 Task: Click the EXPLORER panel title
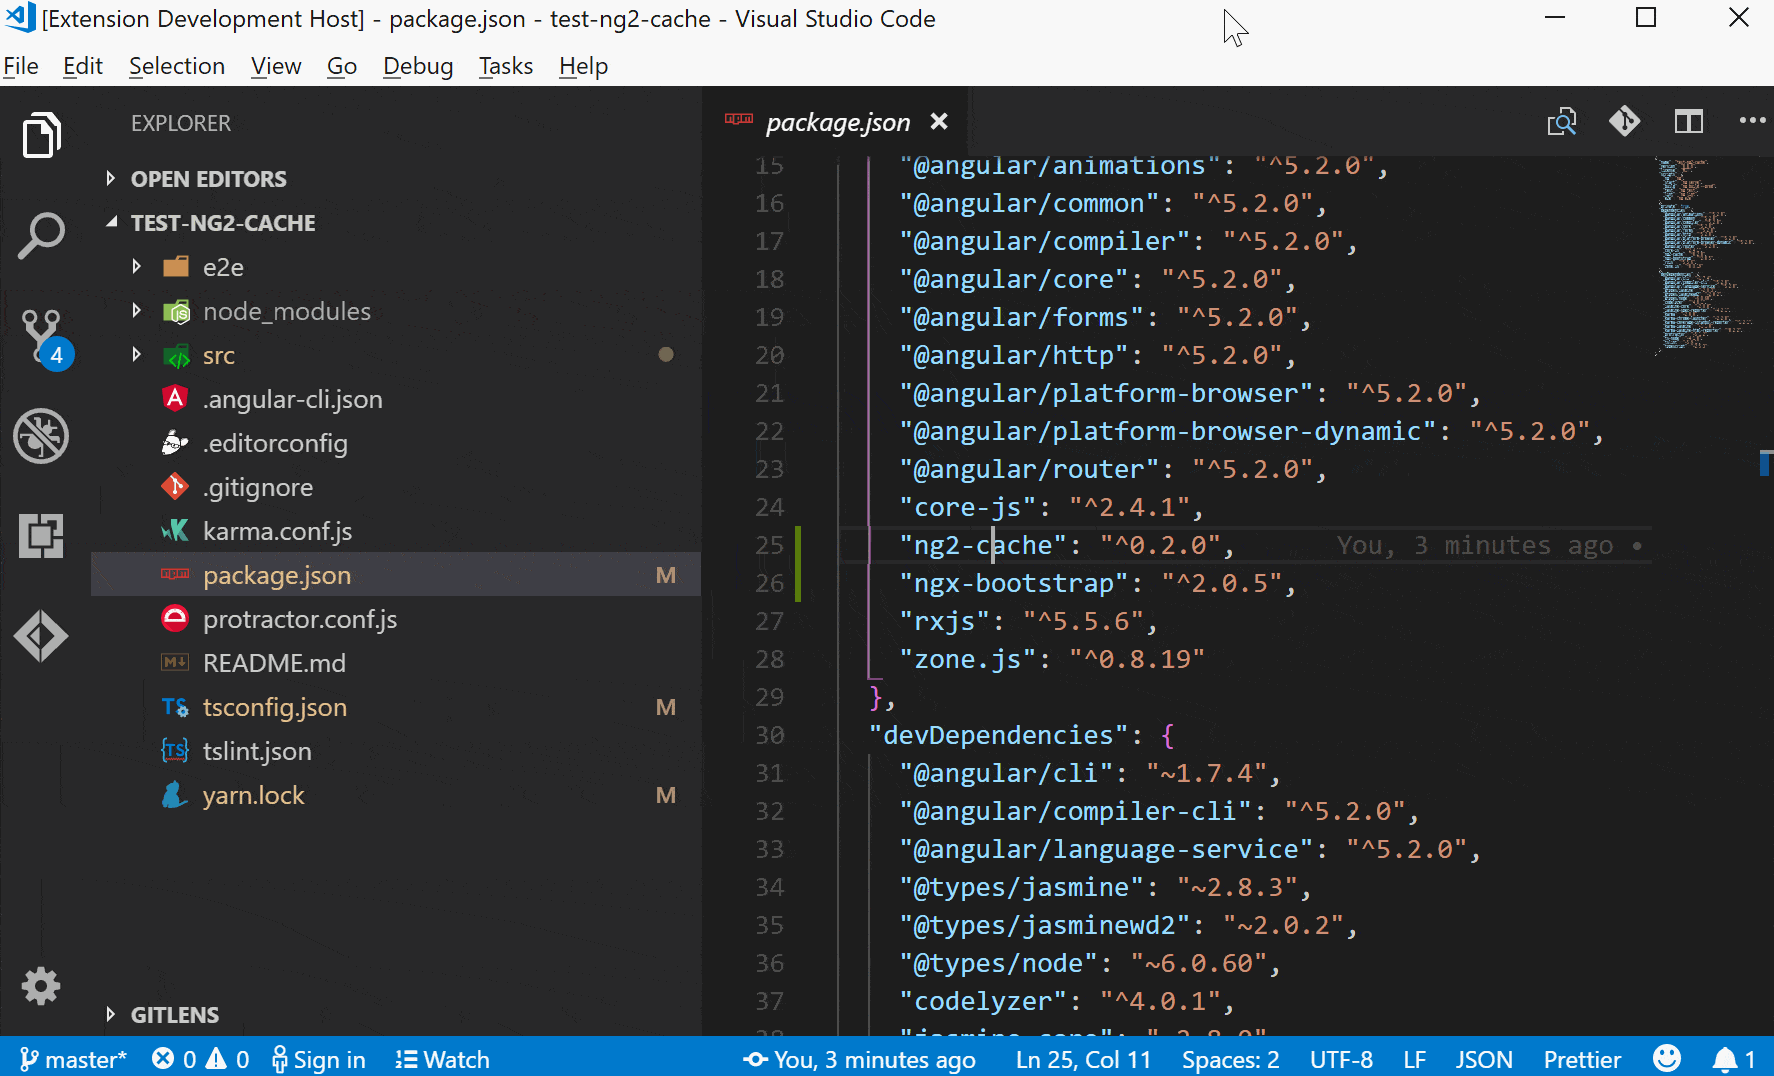pos(181,123)
